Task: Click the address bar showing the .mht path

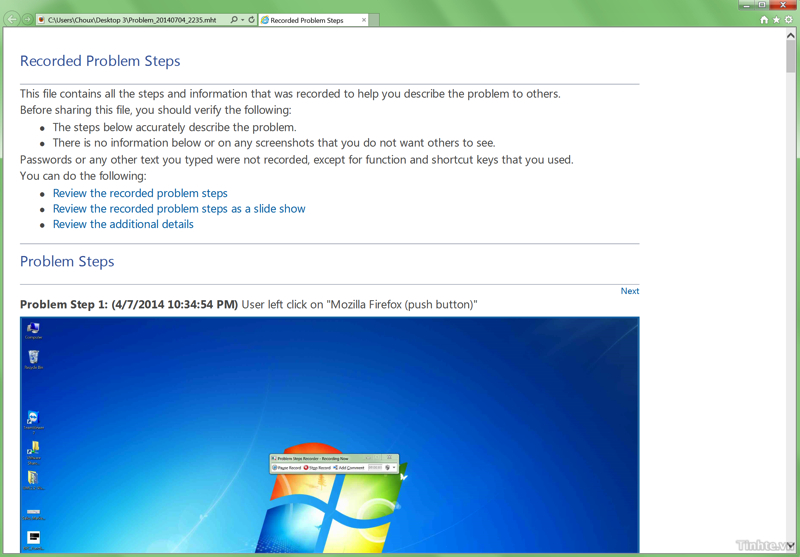Action: 135,20
